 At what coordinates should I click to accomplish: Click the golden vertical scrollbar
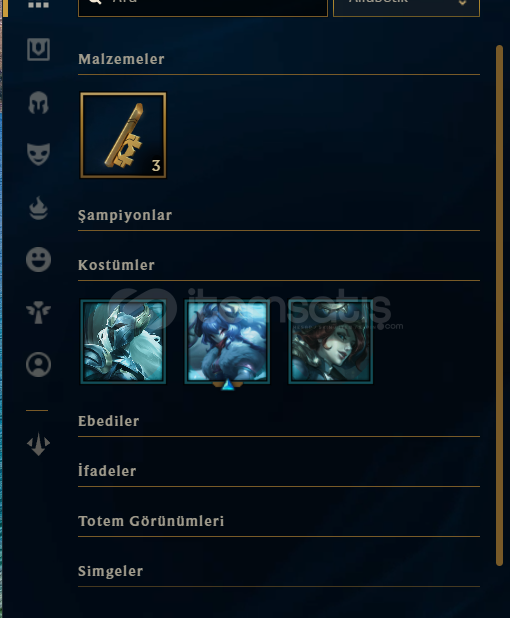[x=499, y=305]
